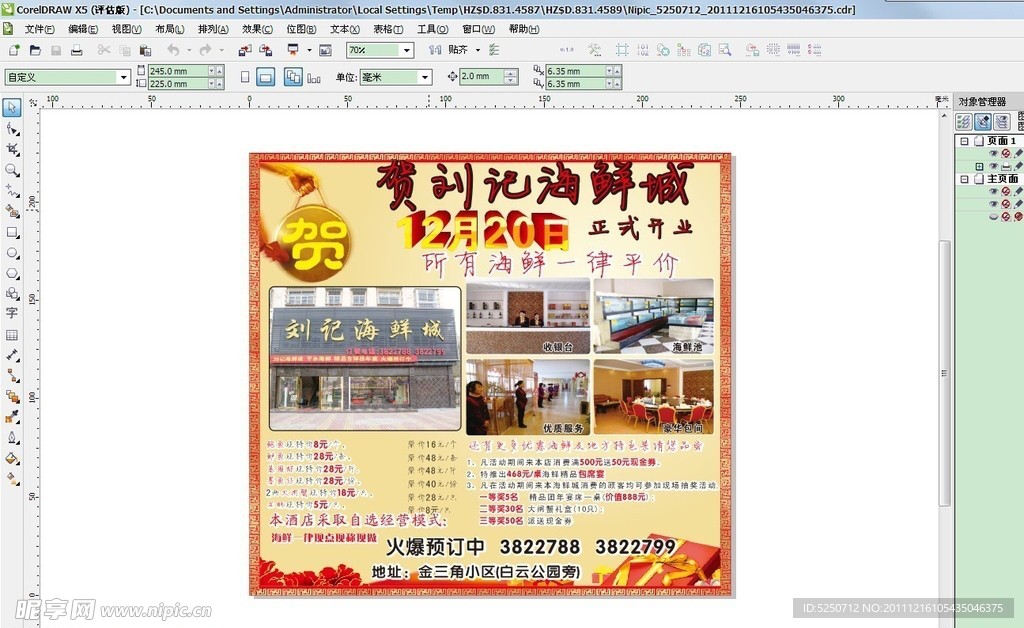Screen dimensions: 1024x628
Task: Choose the Rectangle tool
Action: click(x=12, y=232)
